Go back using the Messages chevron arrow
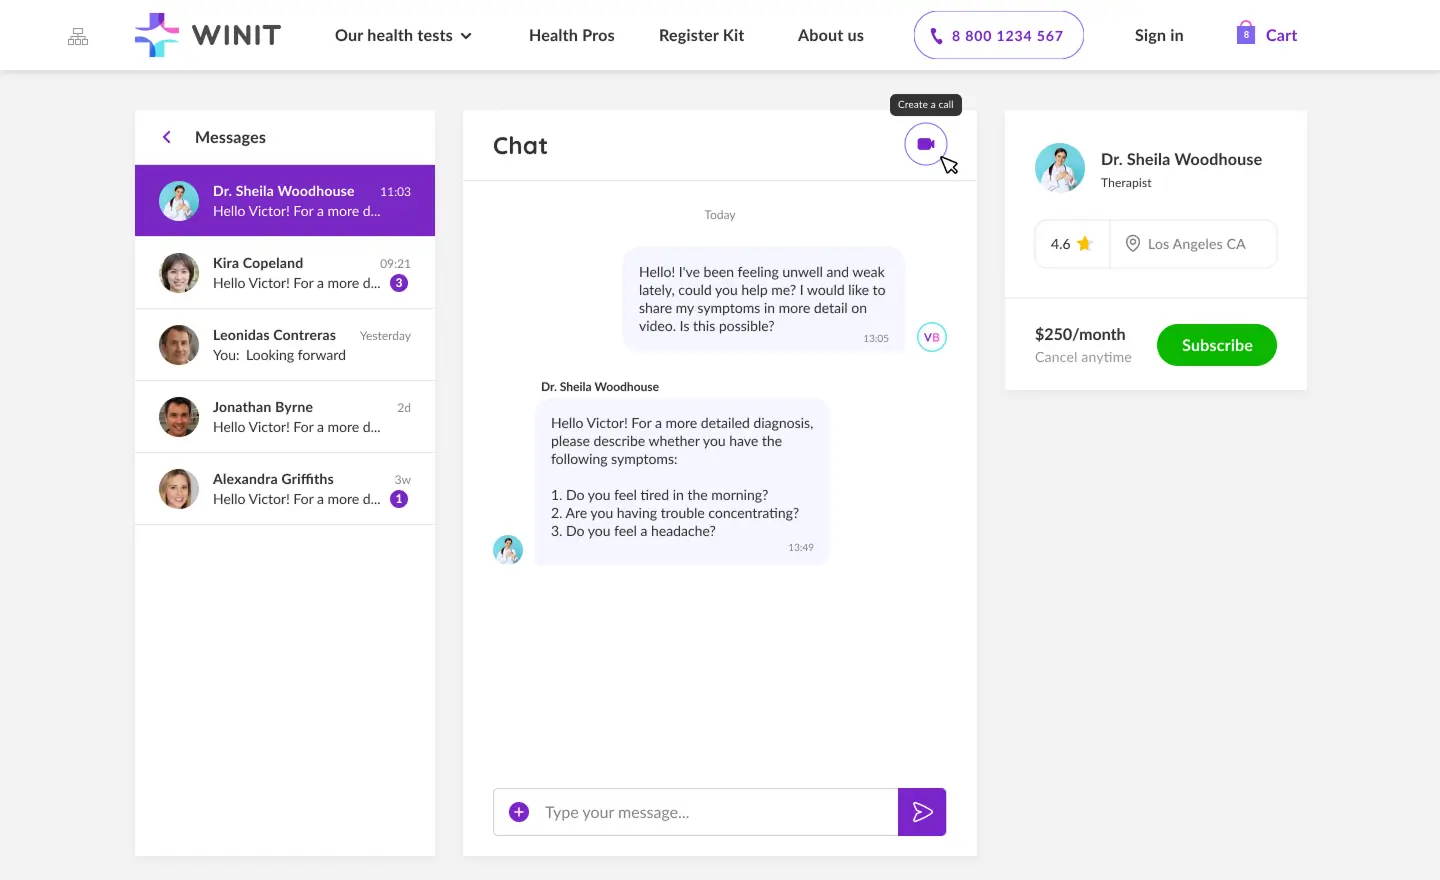Image resolution: width=1440 pixels, height=880 pixels. pos(167,137)
